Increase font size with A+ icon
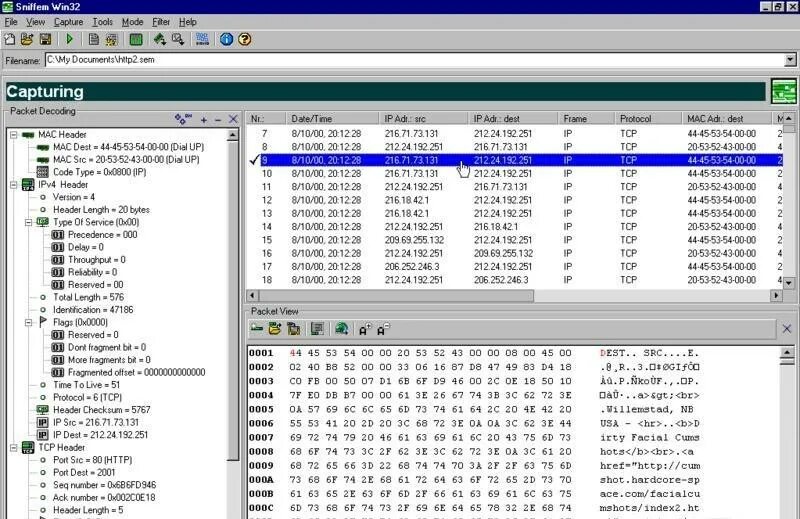The height and width of the screenshot is (519, 800). [365, 330]
